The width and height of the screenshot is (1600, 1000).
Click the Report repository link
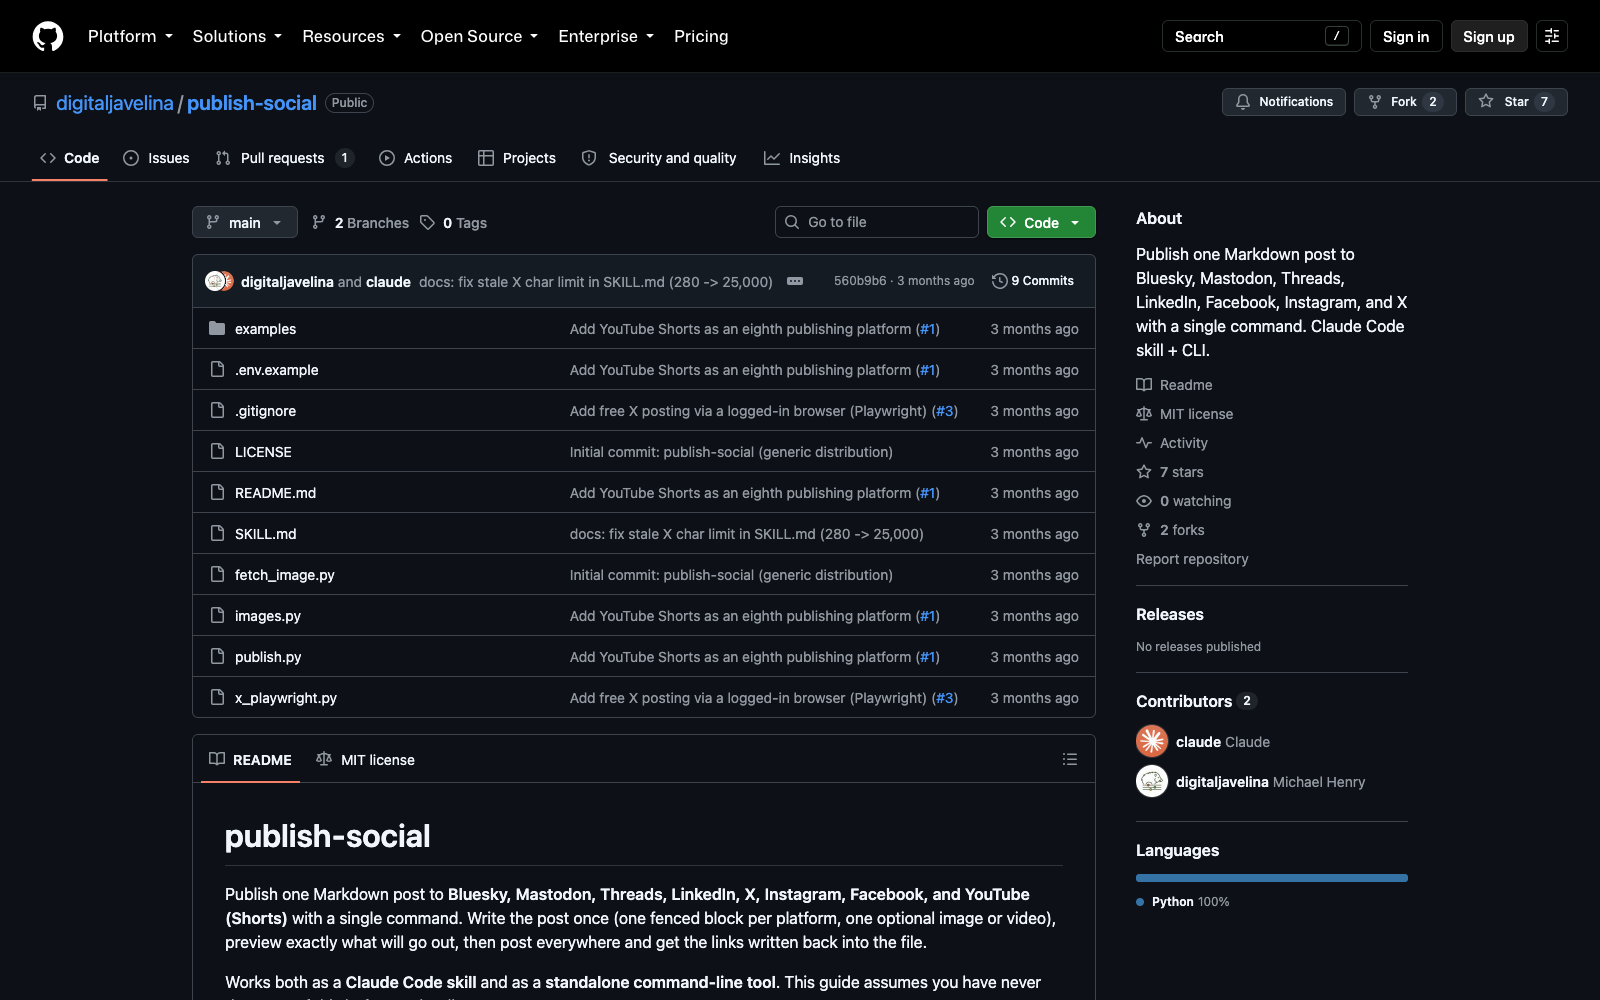pos(1192,559)
